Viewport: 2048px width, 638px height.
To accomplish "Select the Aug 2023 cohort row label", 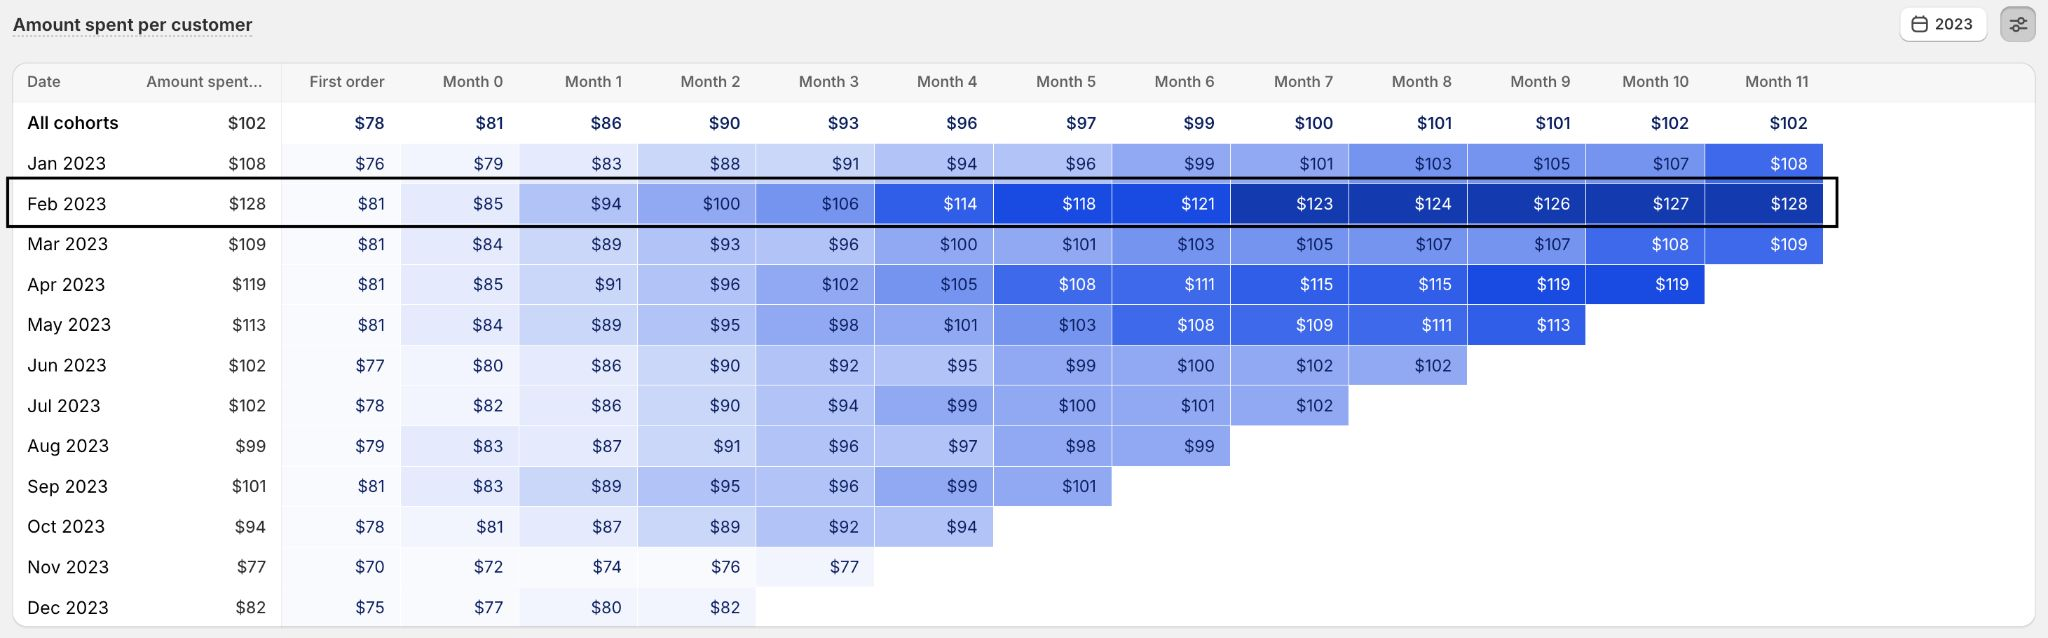I will (68, 446).
